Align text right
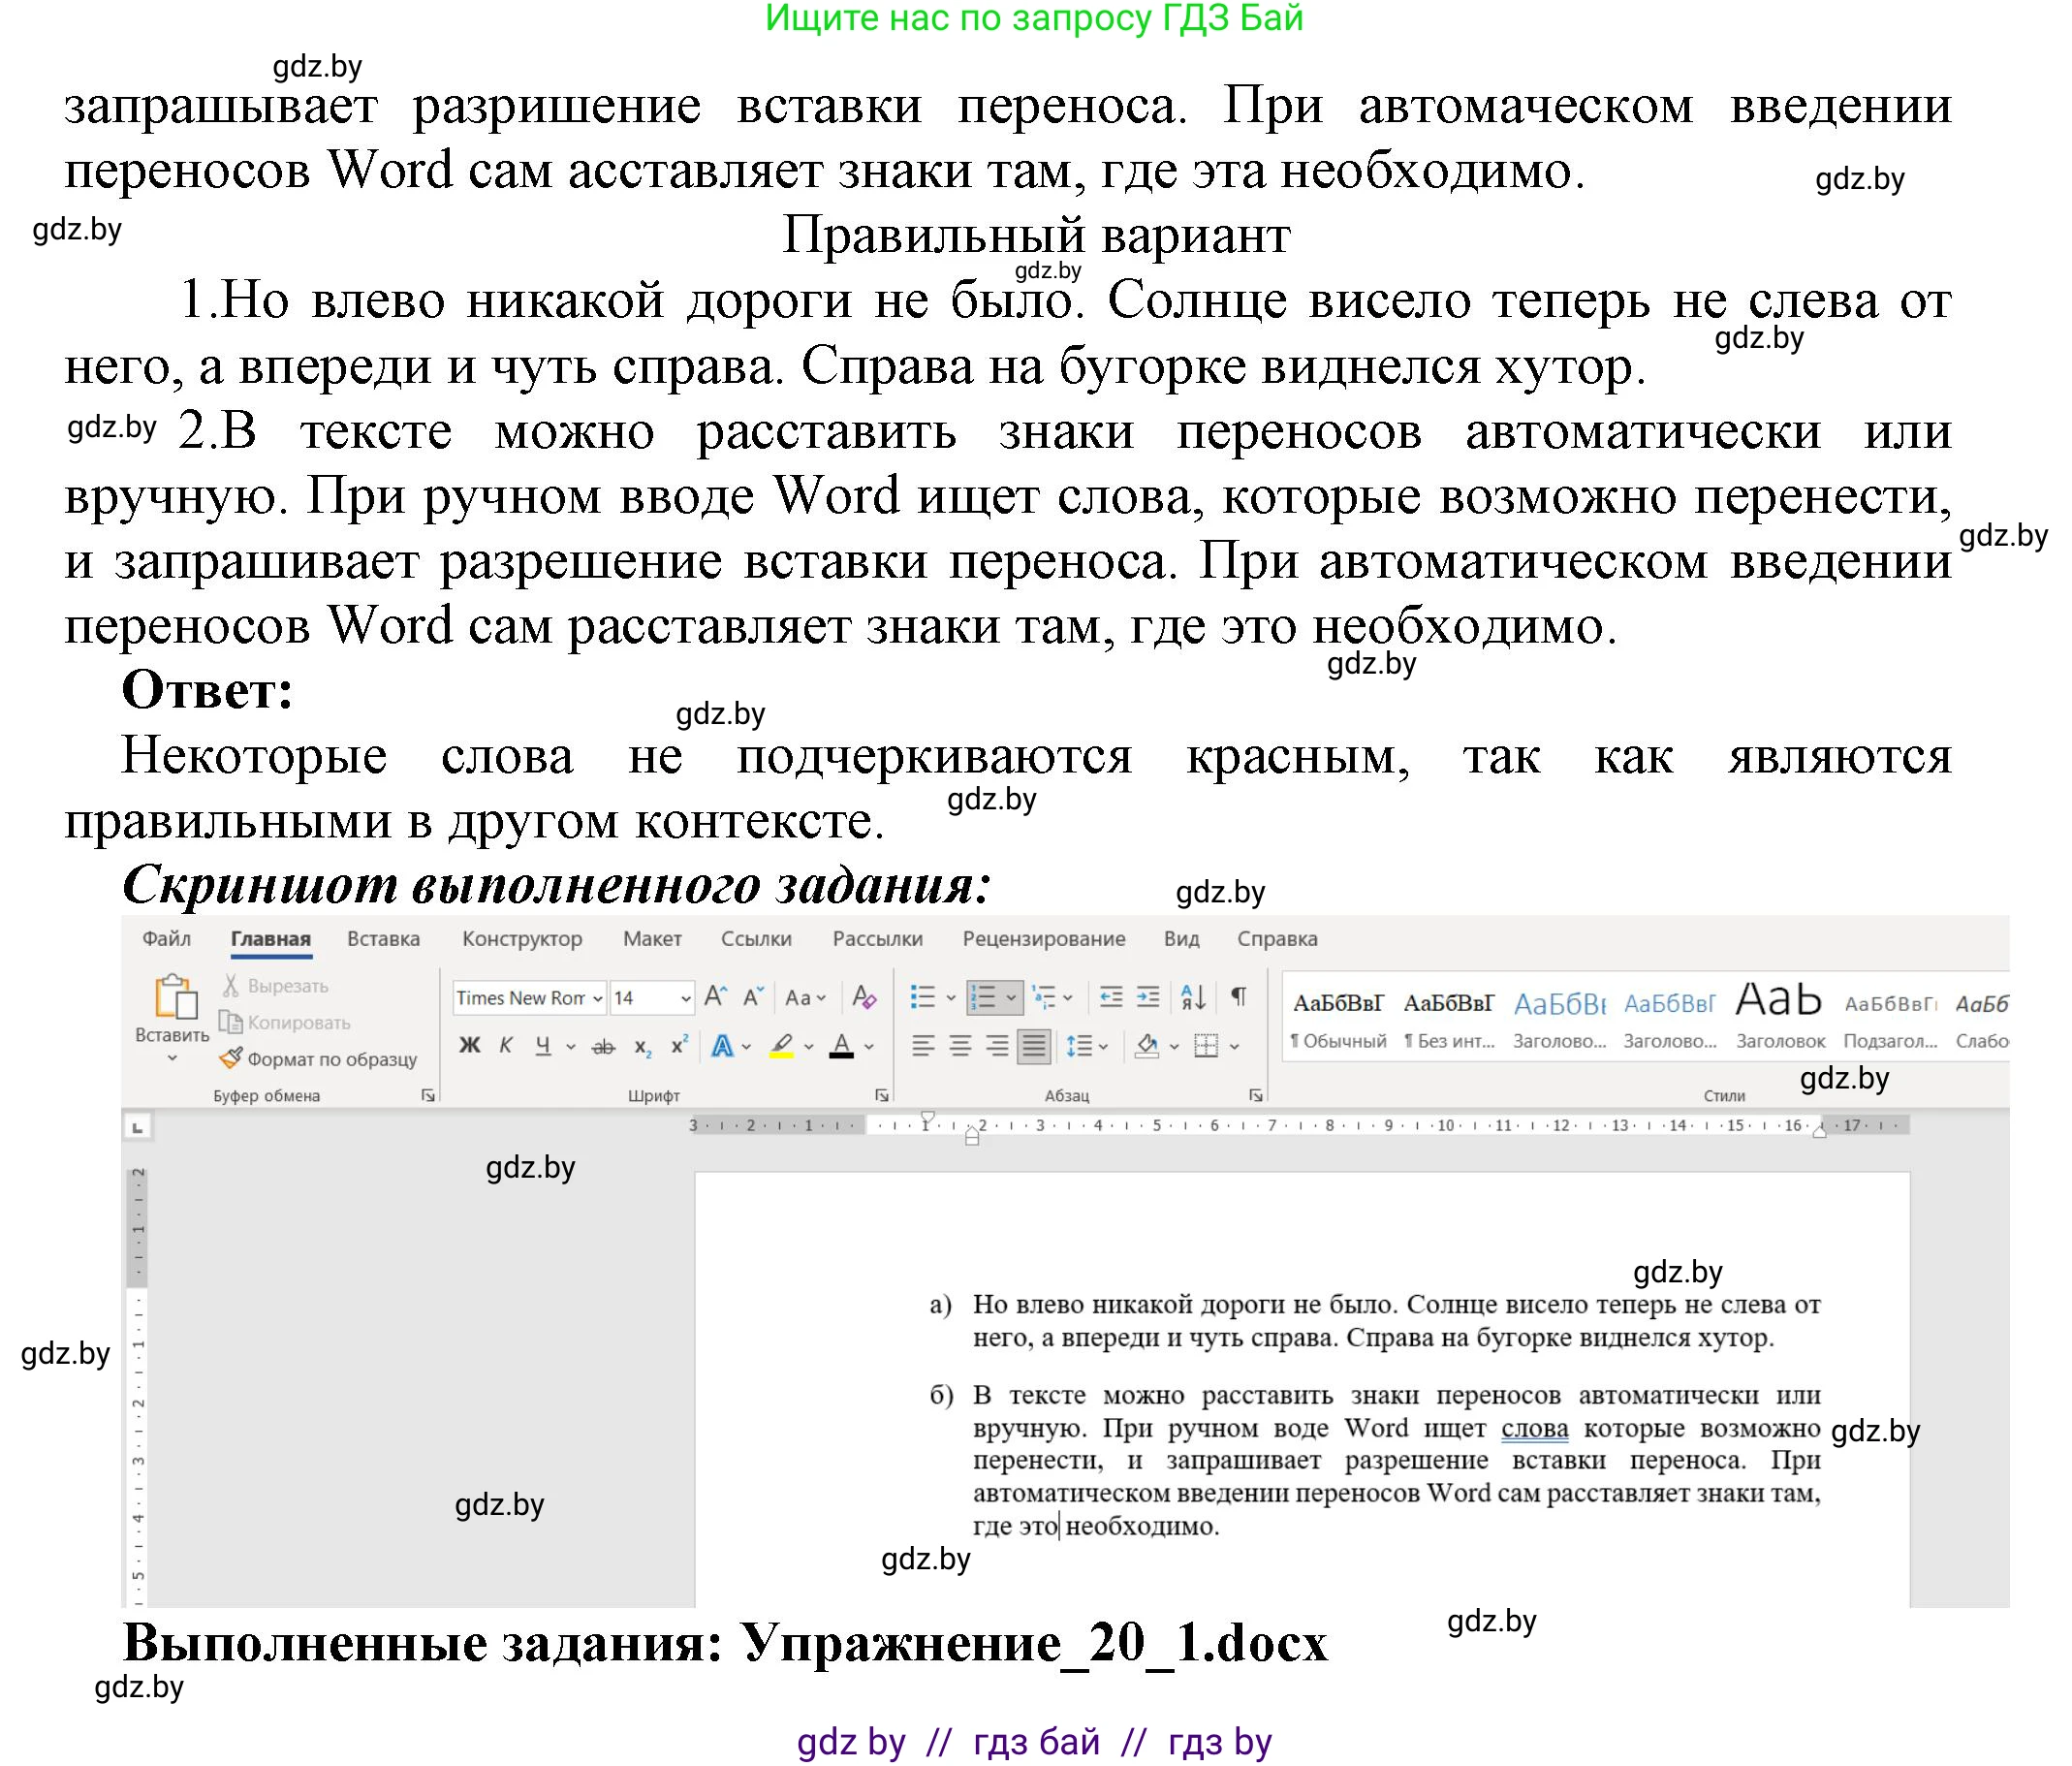 (x=997, y=1046)
